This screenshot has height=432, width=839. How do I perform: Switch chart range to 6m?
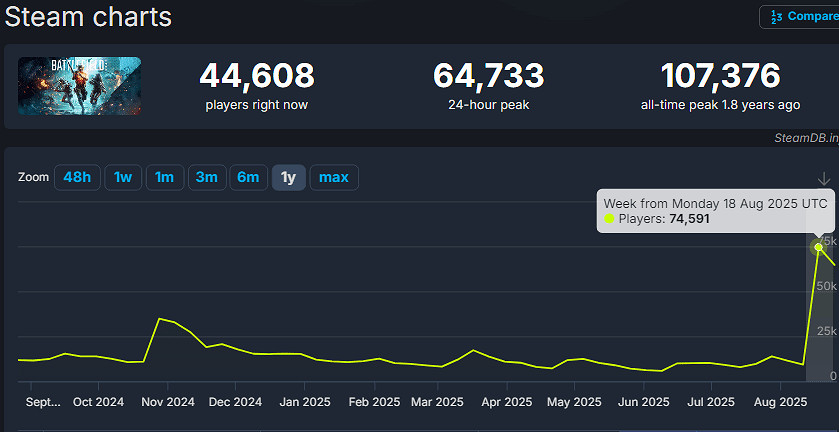[247, 178]
